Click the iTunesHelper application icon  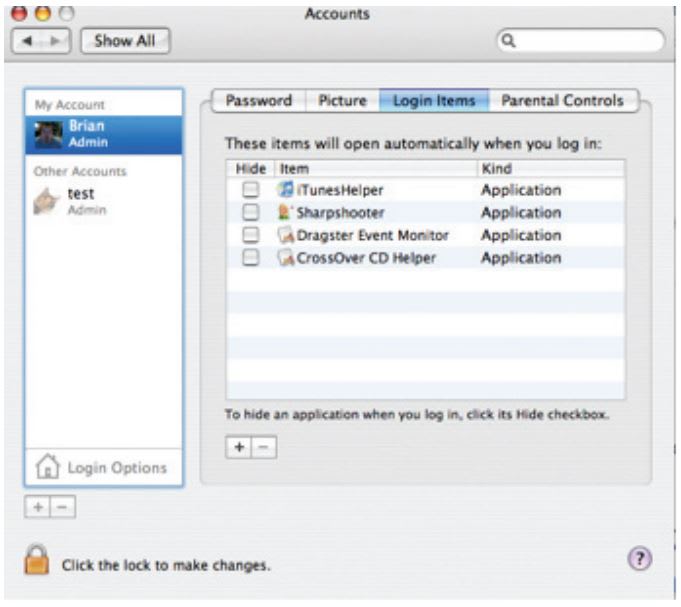(x=285, y=190)
